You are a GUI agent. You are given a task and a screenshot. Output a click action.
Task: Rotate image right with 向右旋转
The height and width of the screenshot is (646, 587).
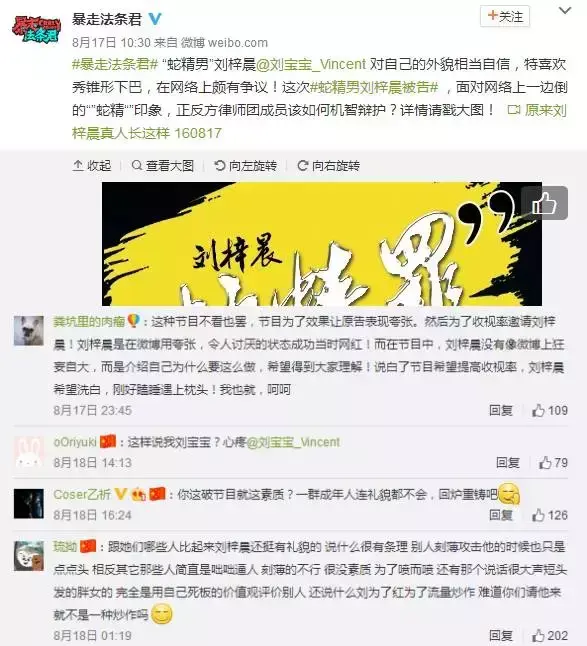tap(328, 166)
